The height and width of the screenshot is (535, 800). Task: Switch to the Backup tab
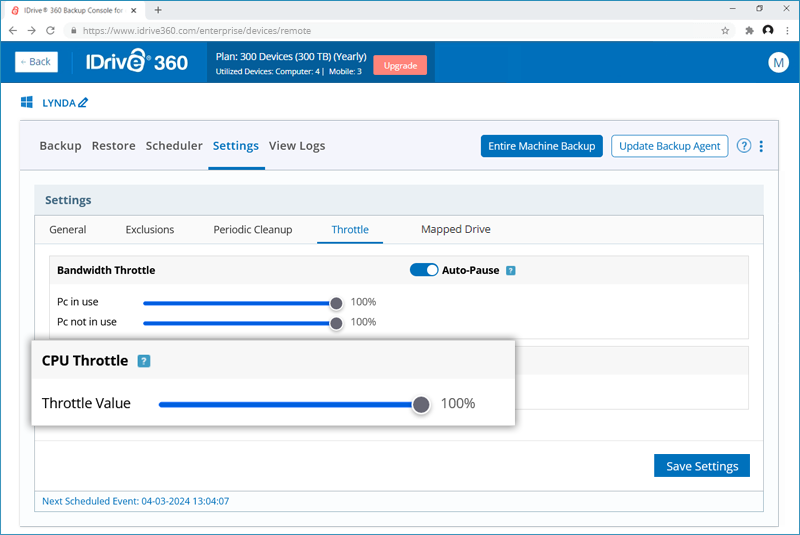60,146
